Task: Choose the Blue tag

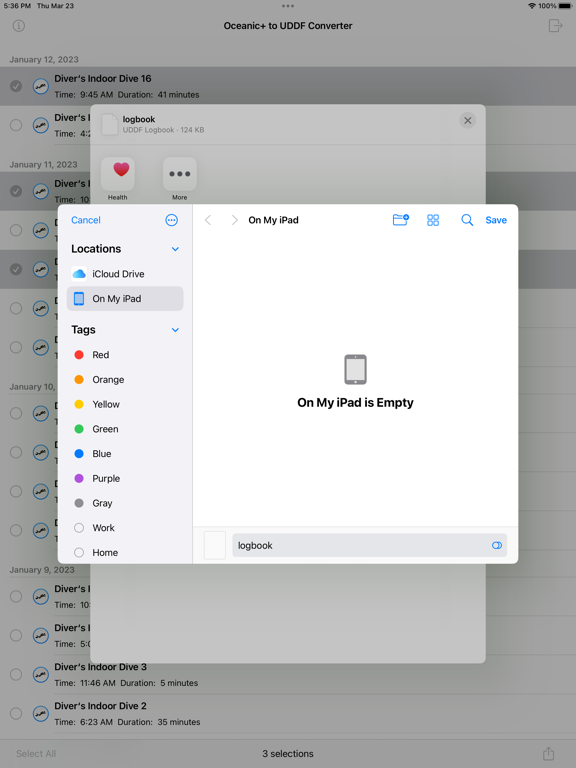Action: 125,454
